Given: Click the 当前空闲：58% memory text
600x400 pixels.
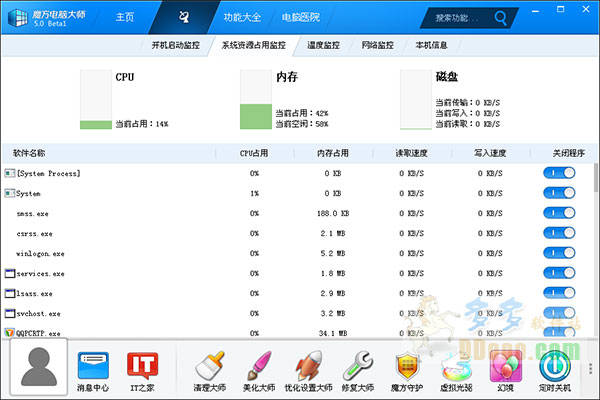Looking at the screenshot, I should 302,124.
